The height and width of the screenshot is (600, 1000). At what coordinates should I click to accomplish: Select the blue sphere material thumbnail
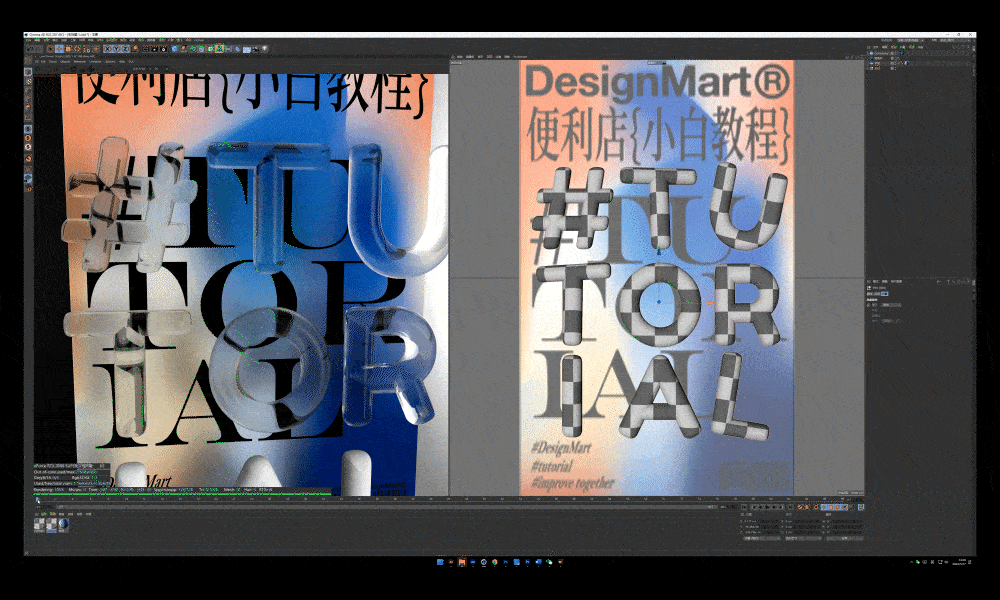tap(64, 525)
